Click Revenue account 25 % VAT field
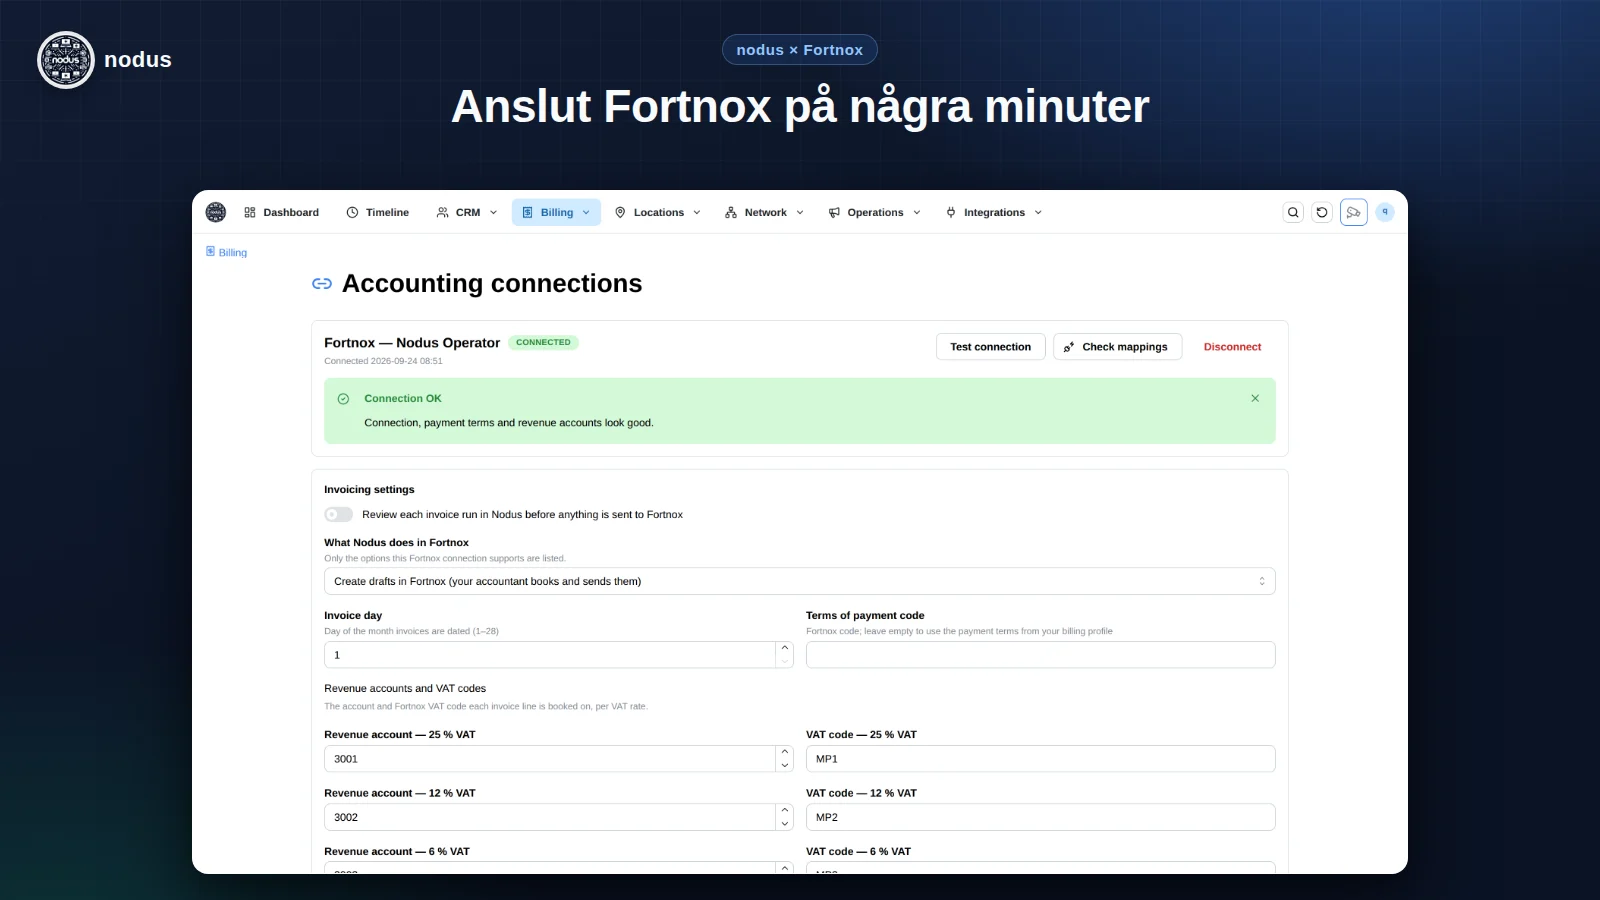 pyautogui.click(x=550, y=759)
